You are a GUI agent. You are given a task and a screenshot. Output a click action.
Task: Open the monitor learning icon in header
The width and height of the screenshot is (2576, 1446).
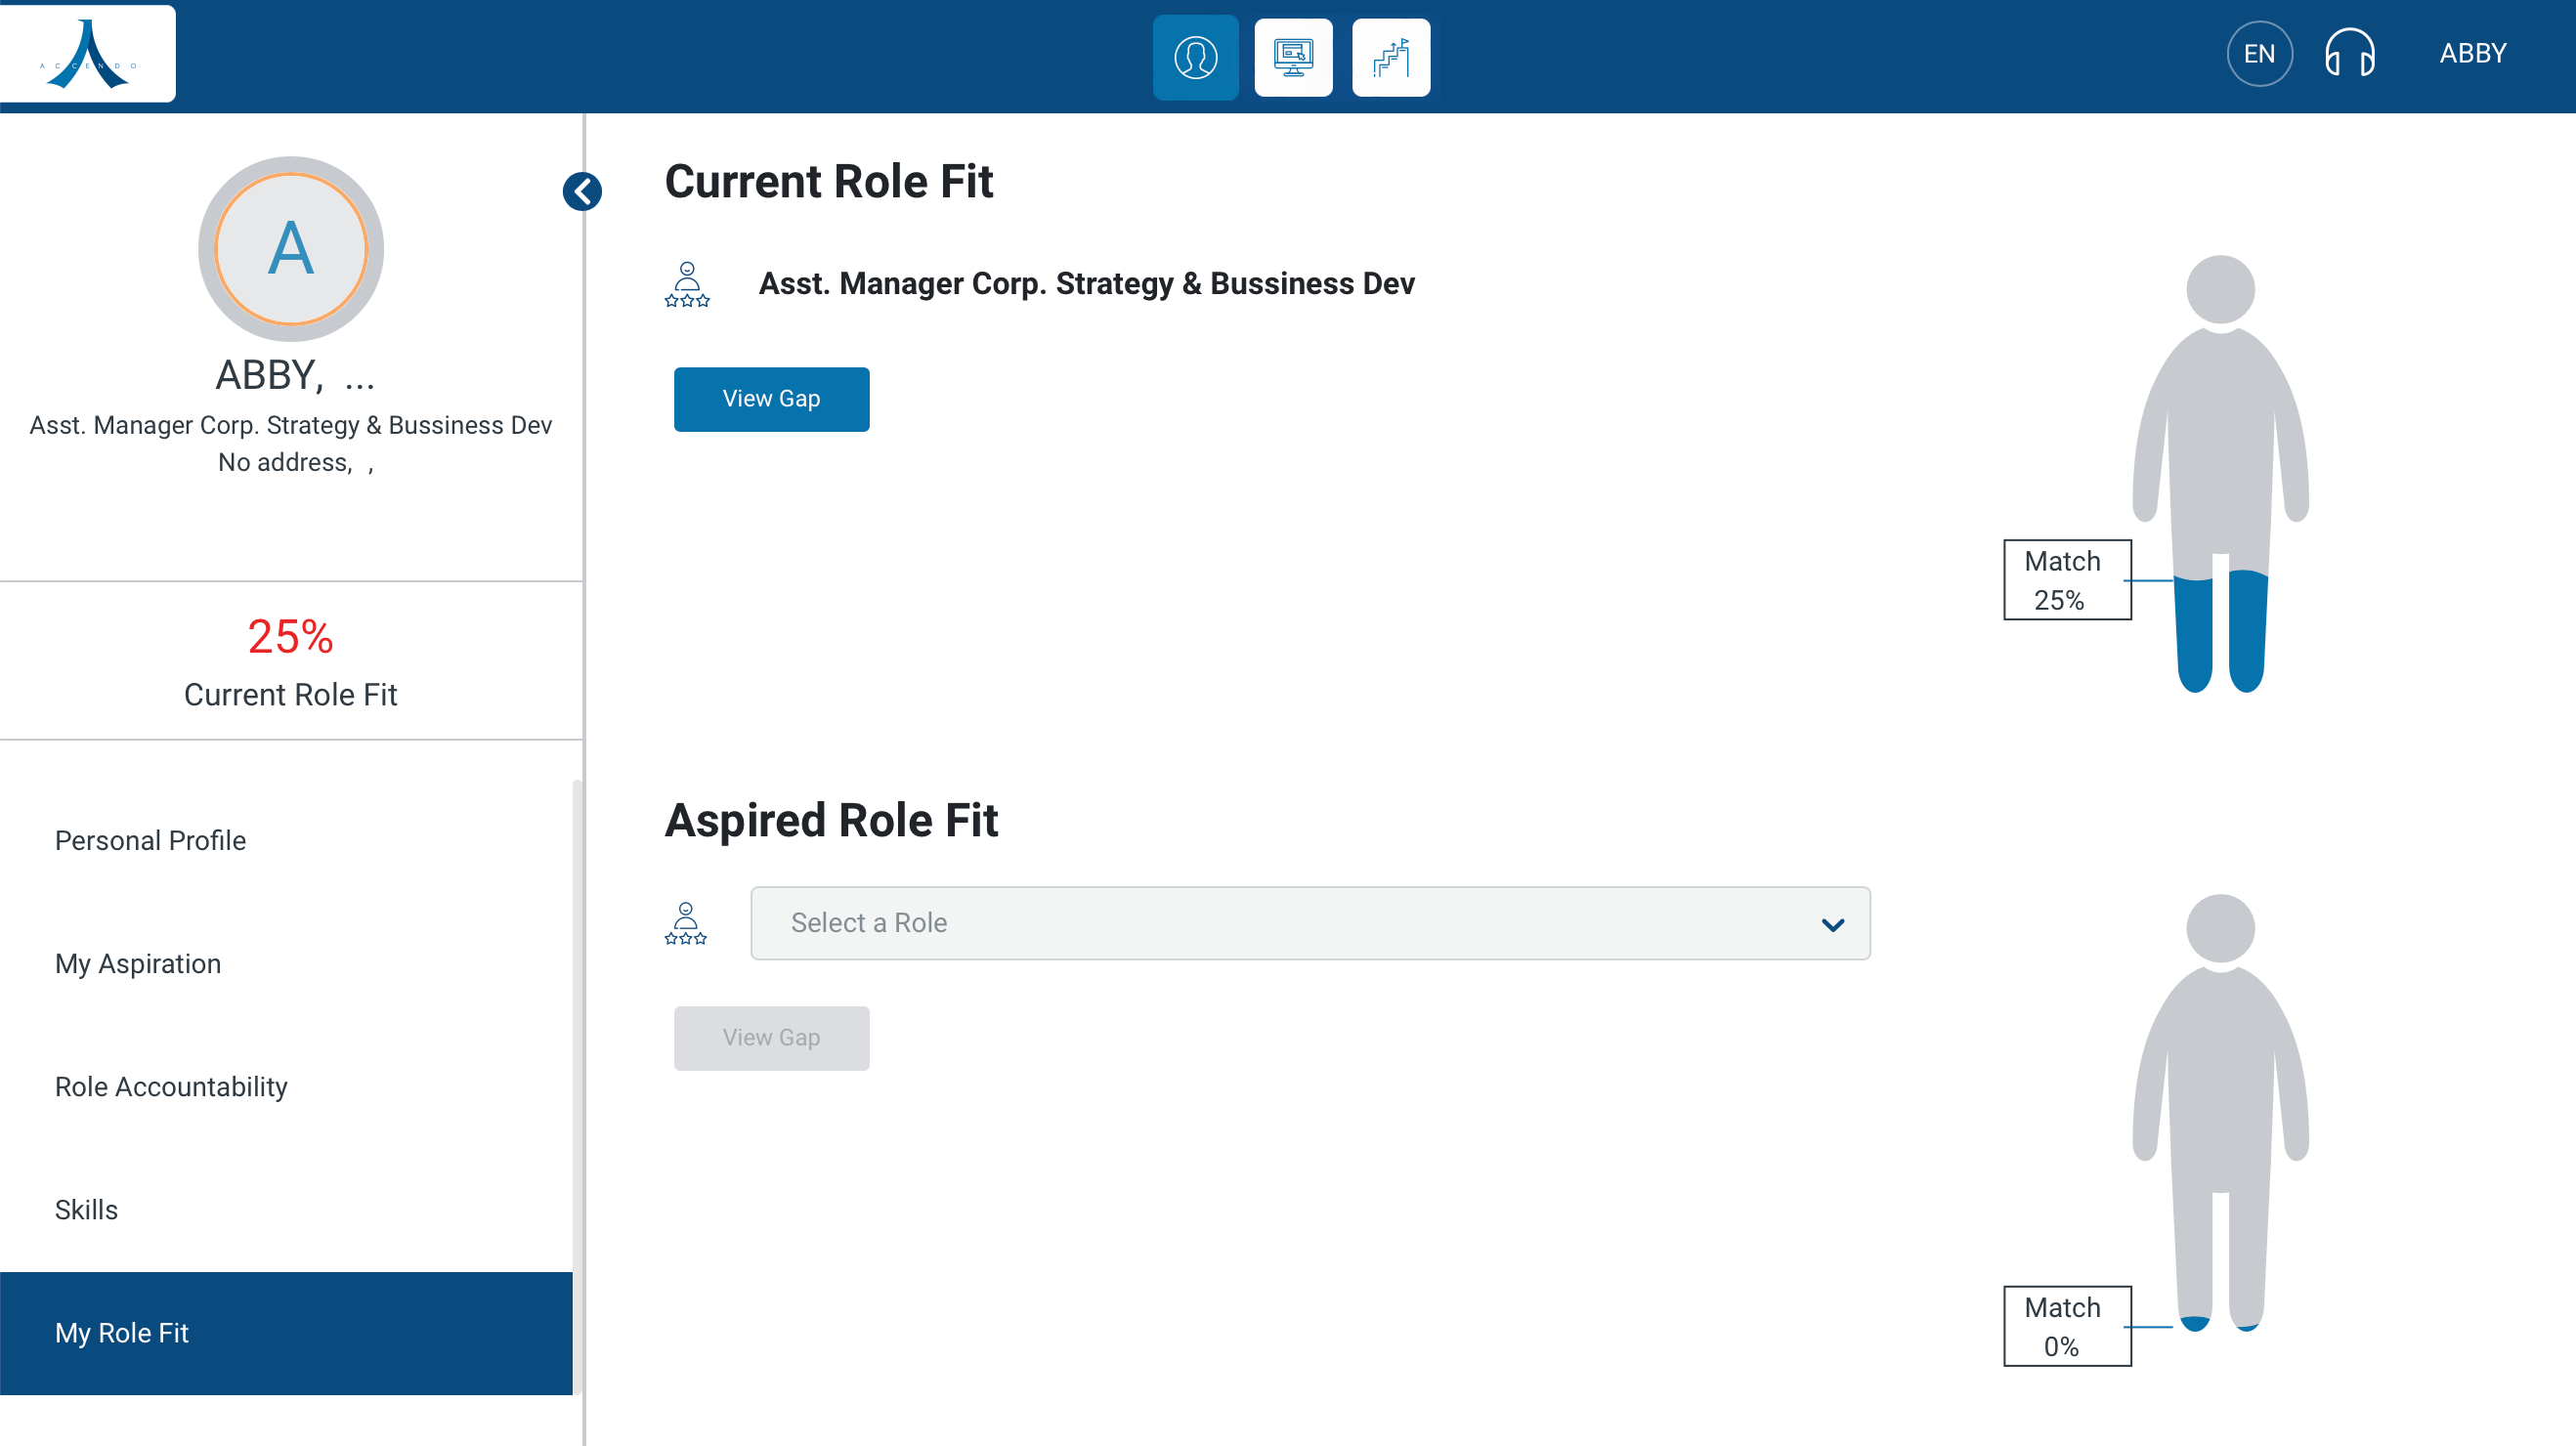pos(1293,57)
